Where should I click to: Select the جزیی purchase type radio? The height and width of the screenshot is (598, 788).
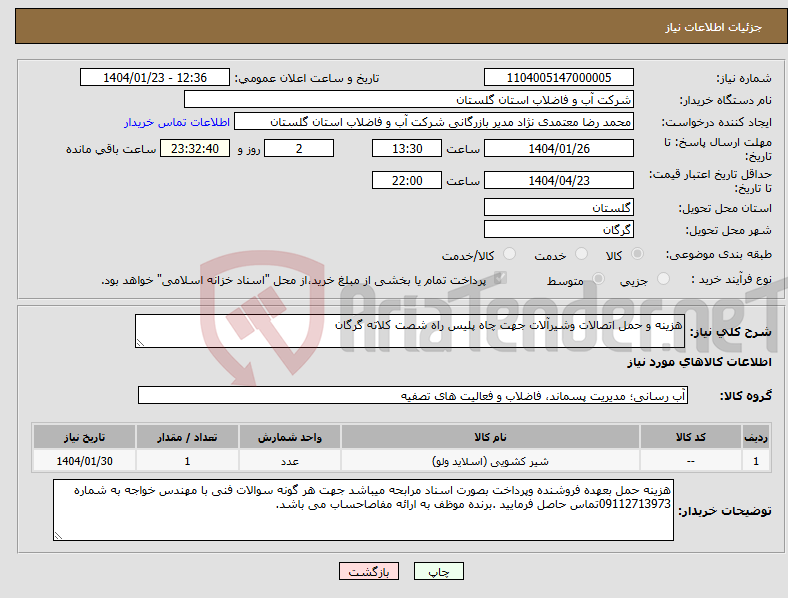point(663,279)
